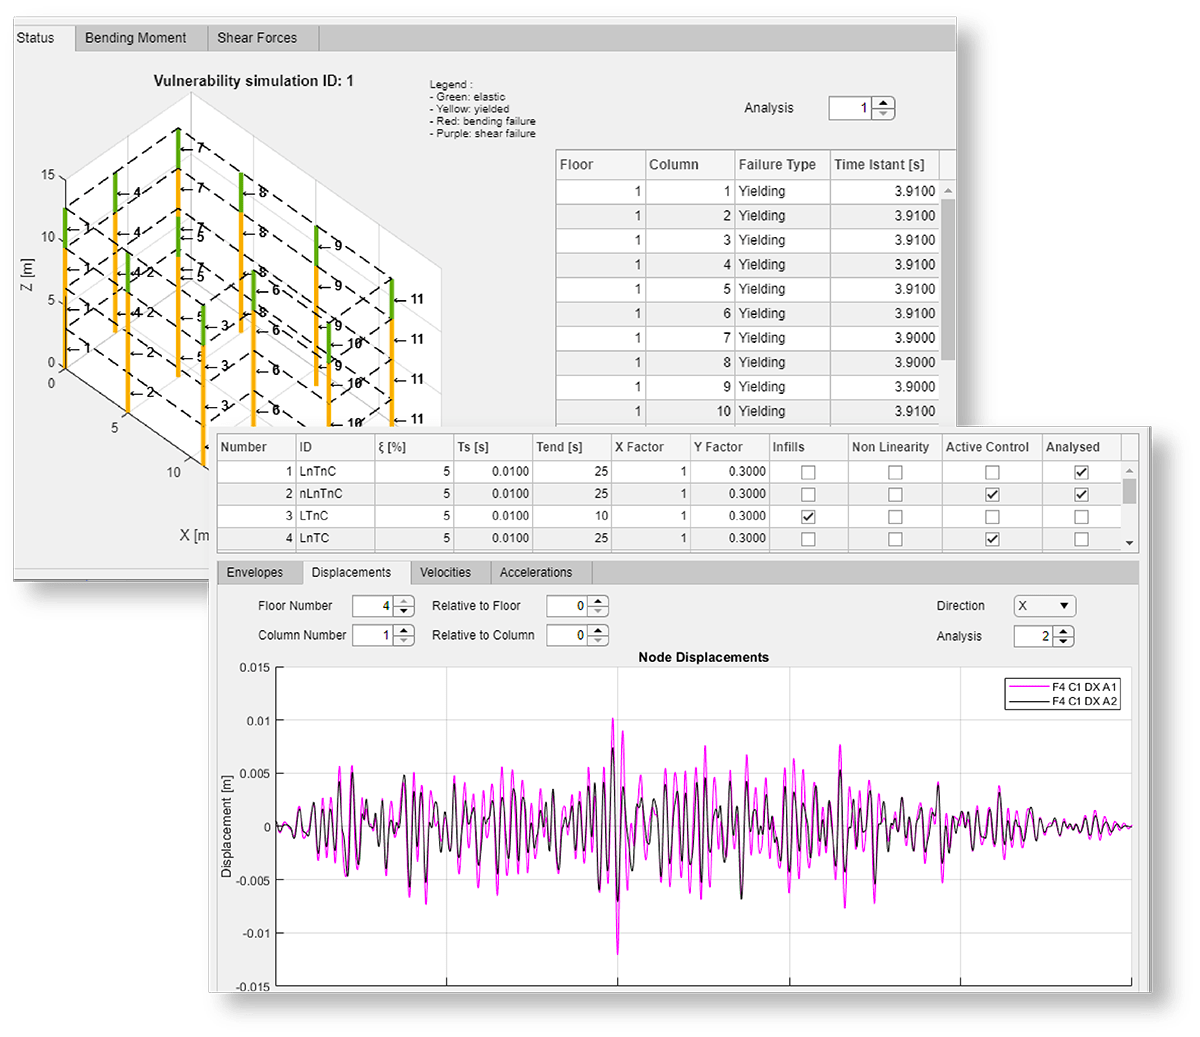Click the scroll-up arrow of the analyses table
Screen dimensions: 1200x1037
click(x=1130, y=470)
